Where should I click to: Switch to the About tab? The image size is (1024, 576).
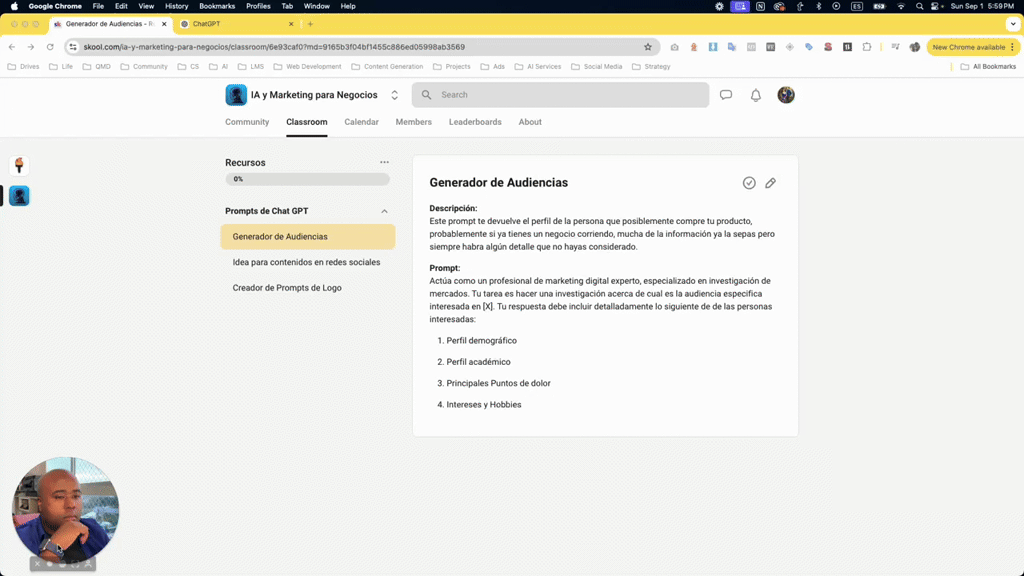(x=530, y=122)
